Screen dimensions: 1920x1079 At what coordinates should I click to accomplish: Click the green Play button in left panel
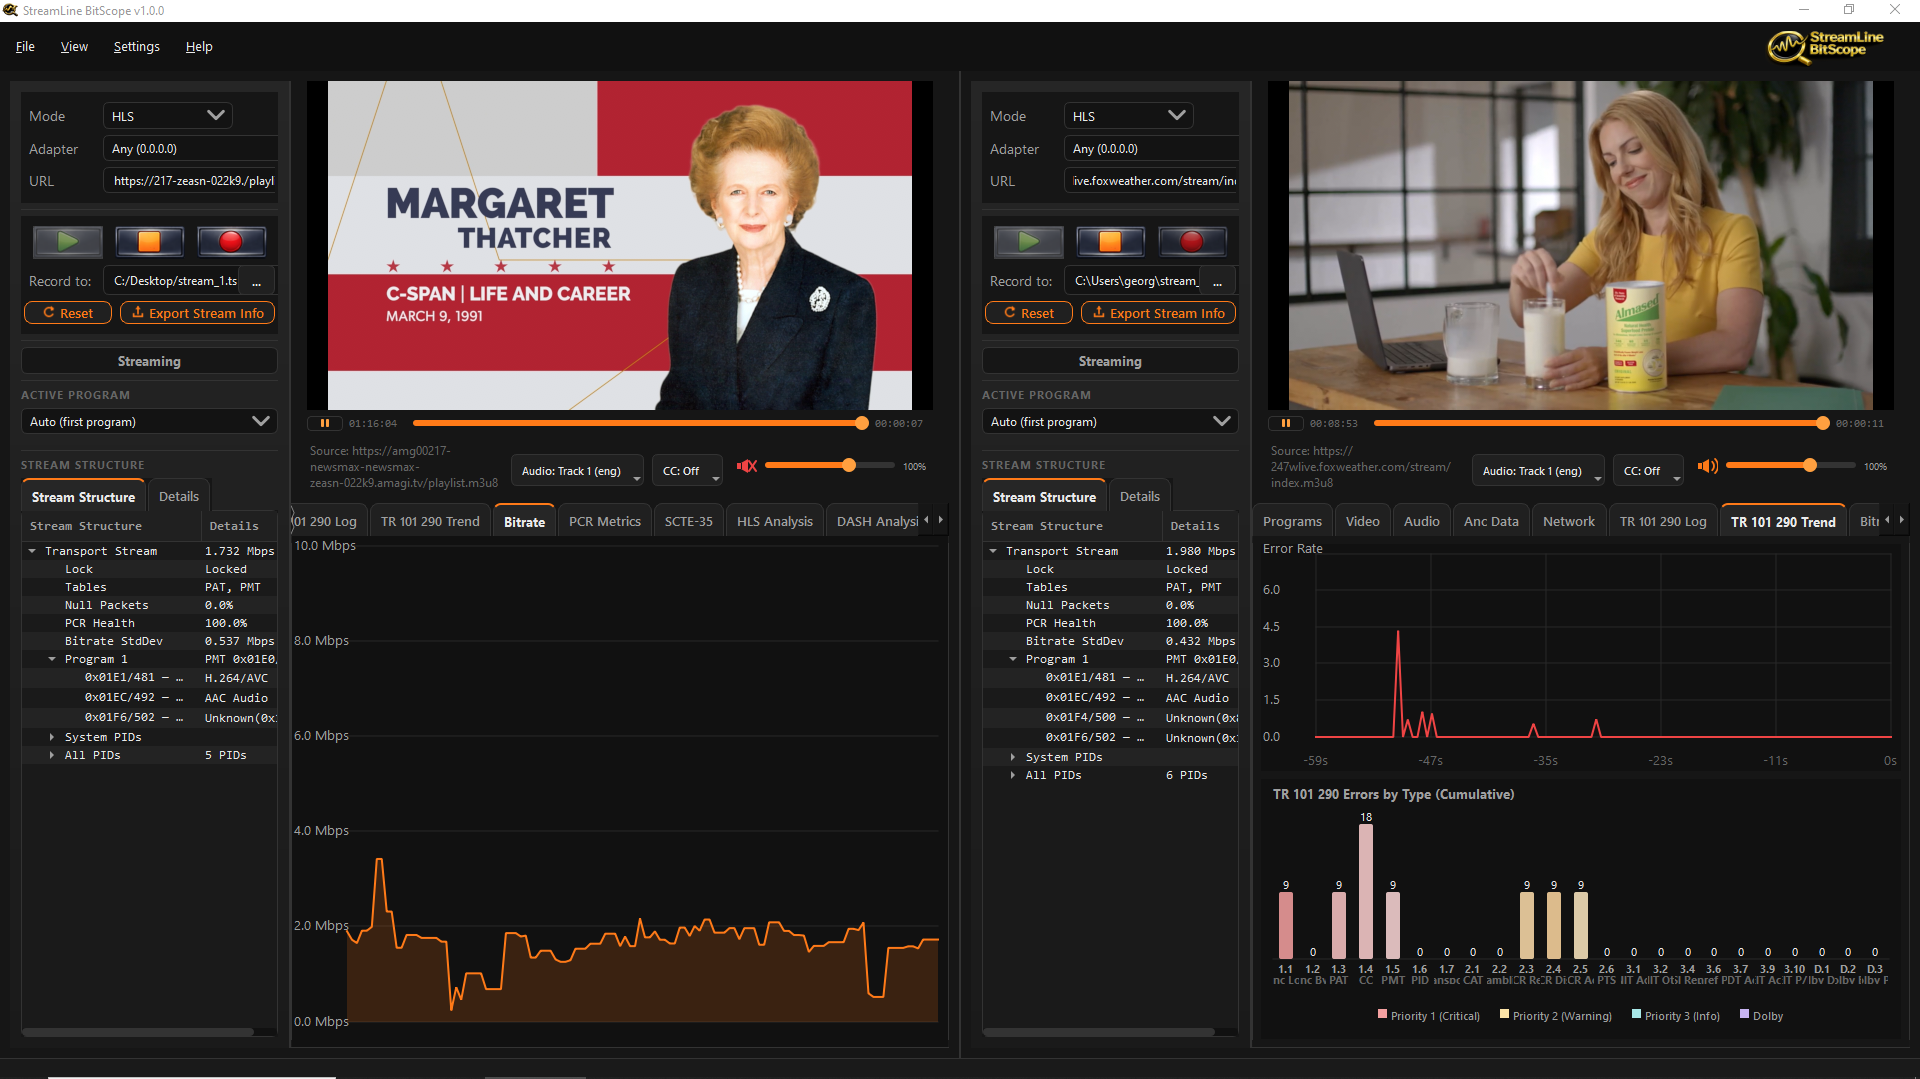coord(67,241)
